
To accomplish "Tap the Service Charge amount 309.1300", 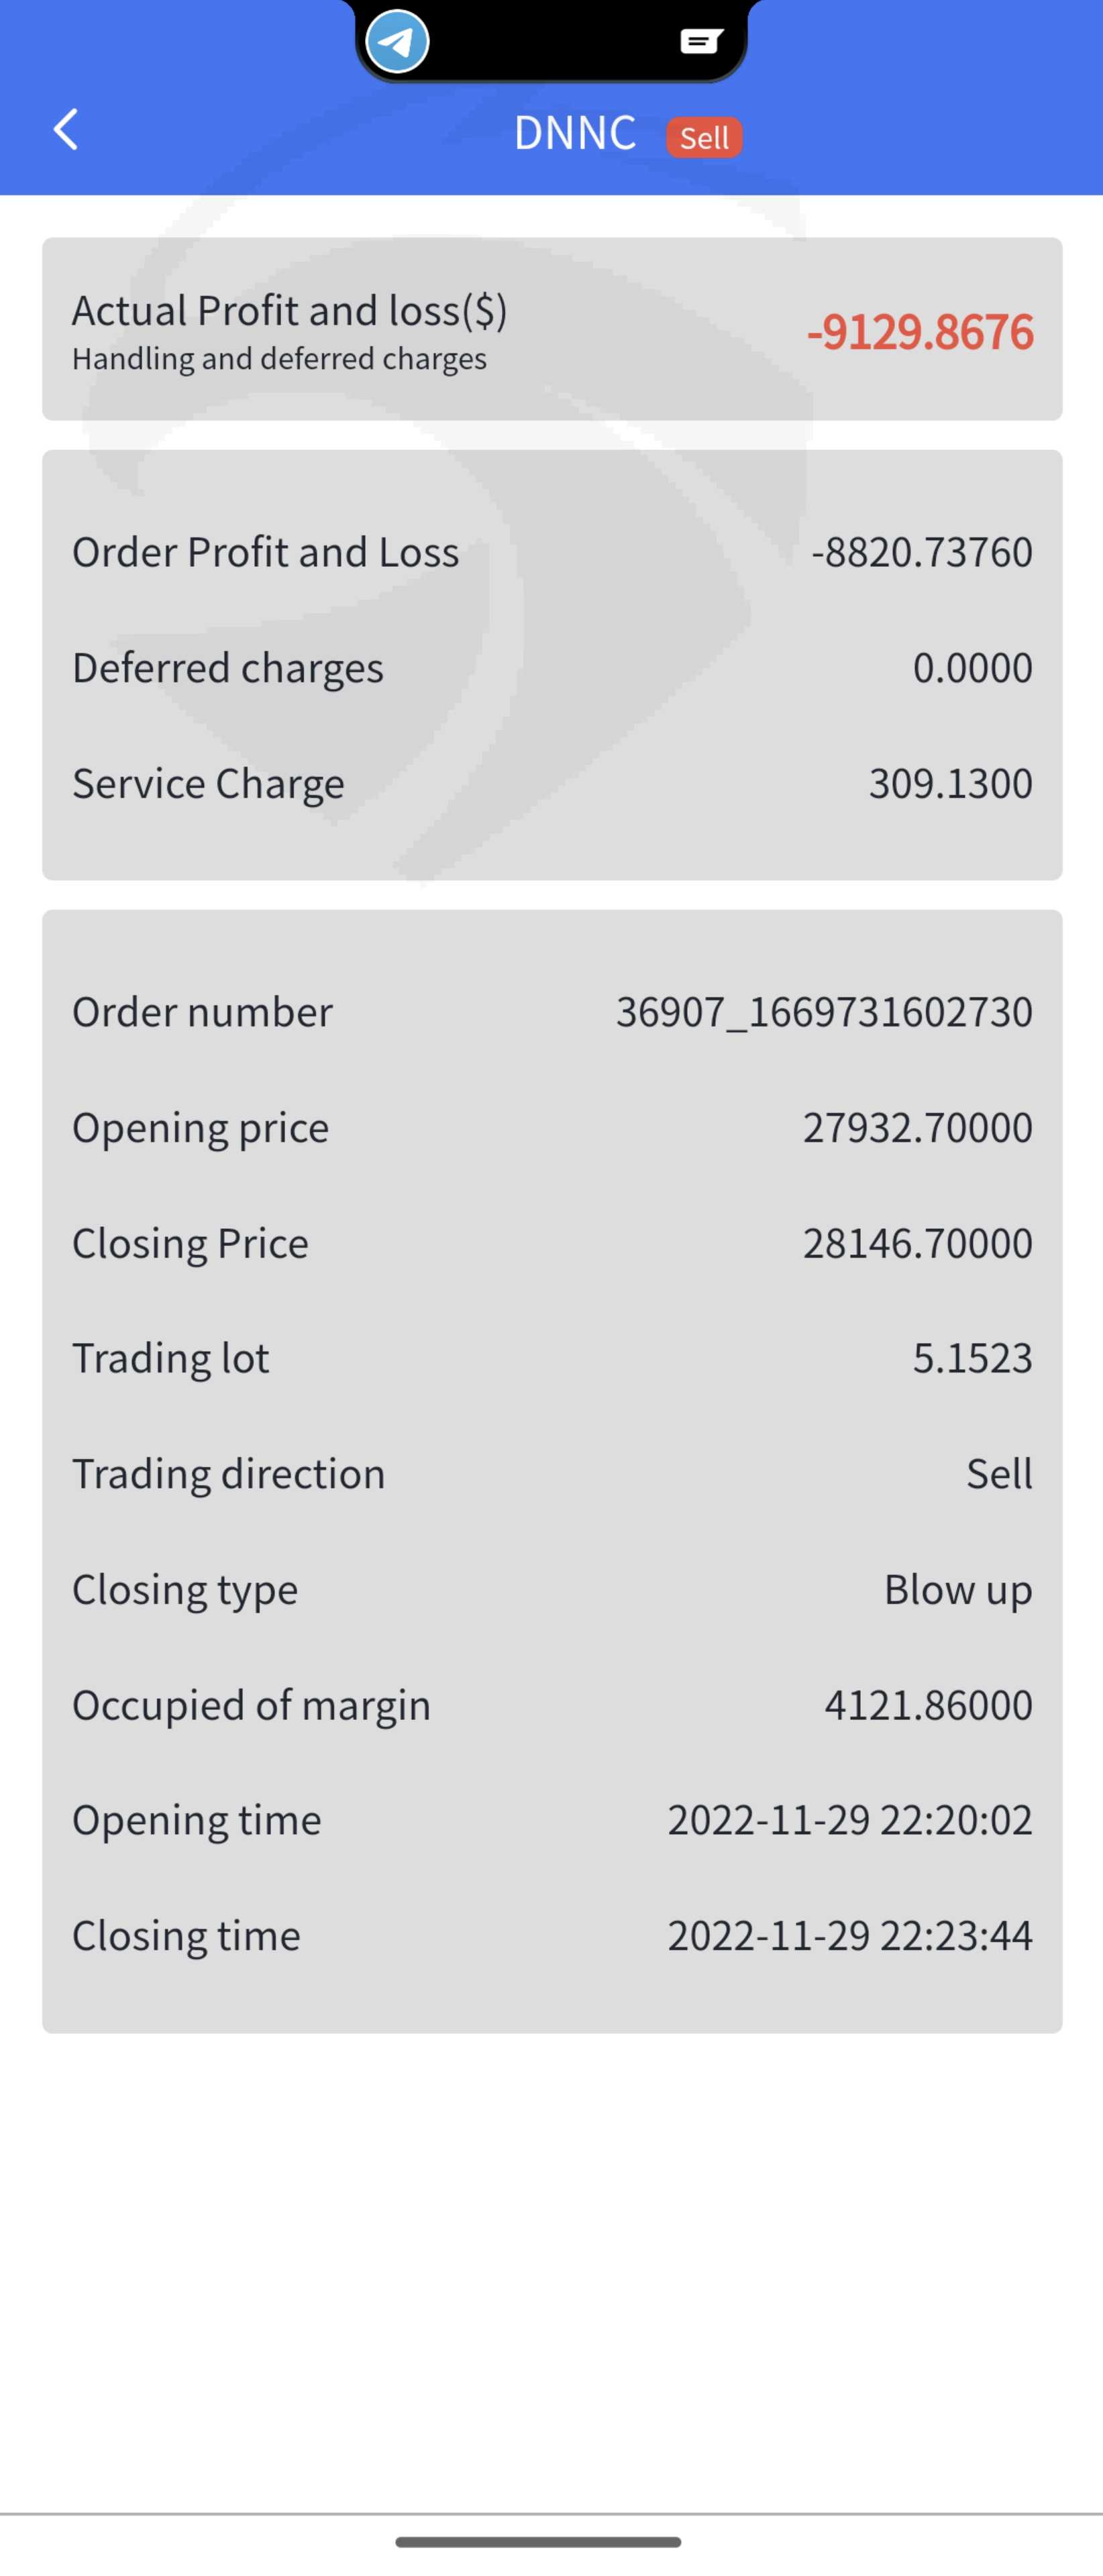I will coord(950,783).
